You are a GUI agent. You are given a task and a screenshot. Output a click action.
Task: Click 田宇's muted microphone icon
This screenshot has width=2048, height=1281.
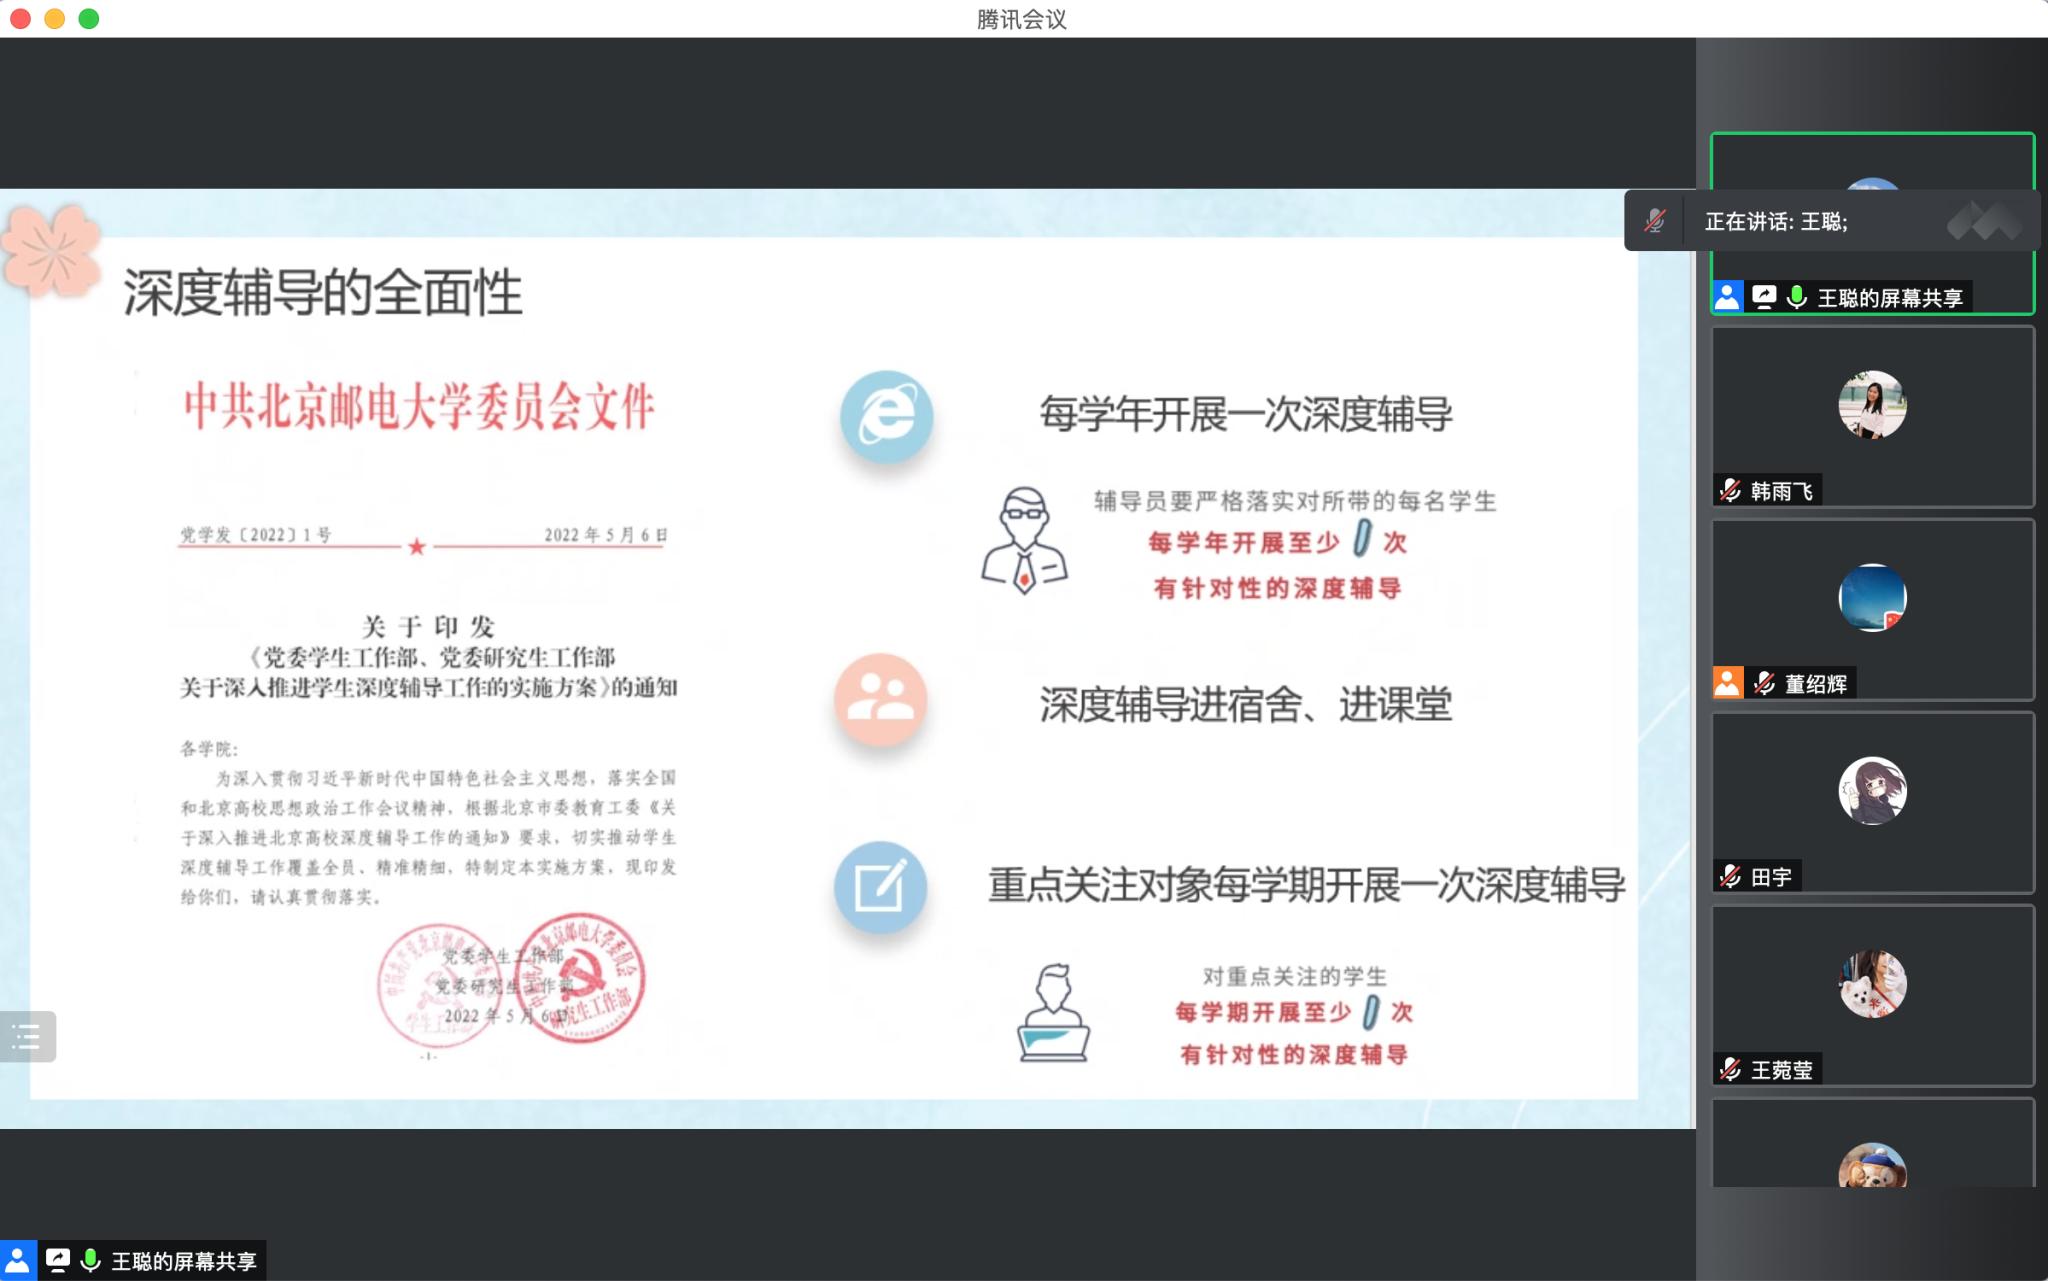tap(1731, 876)
